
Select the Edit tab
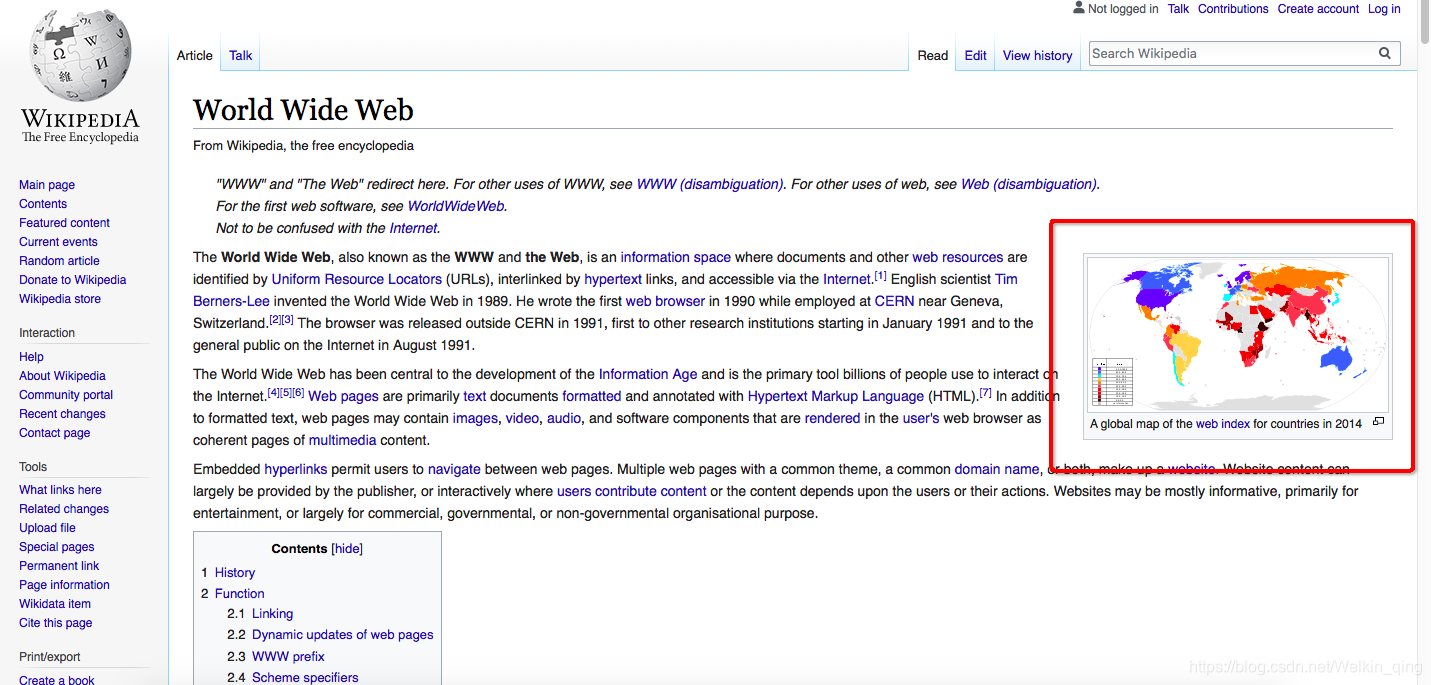(x=976, y=56)
